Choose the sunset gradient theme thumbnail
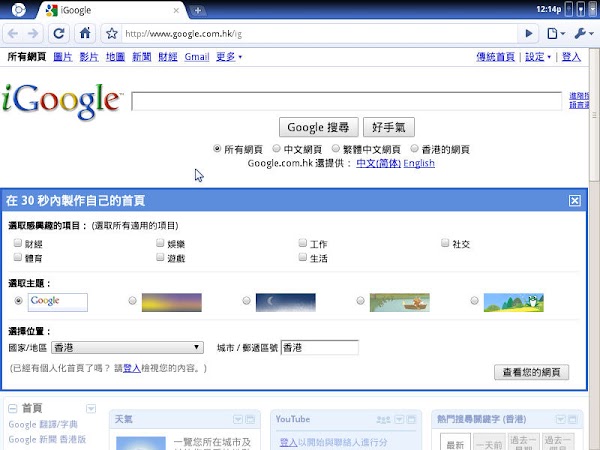Image resolution: width=600 pixels, height=450 pixels. coord(171,302)
